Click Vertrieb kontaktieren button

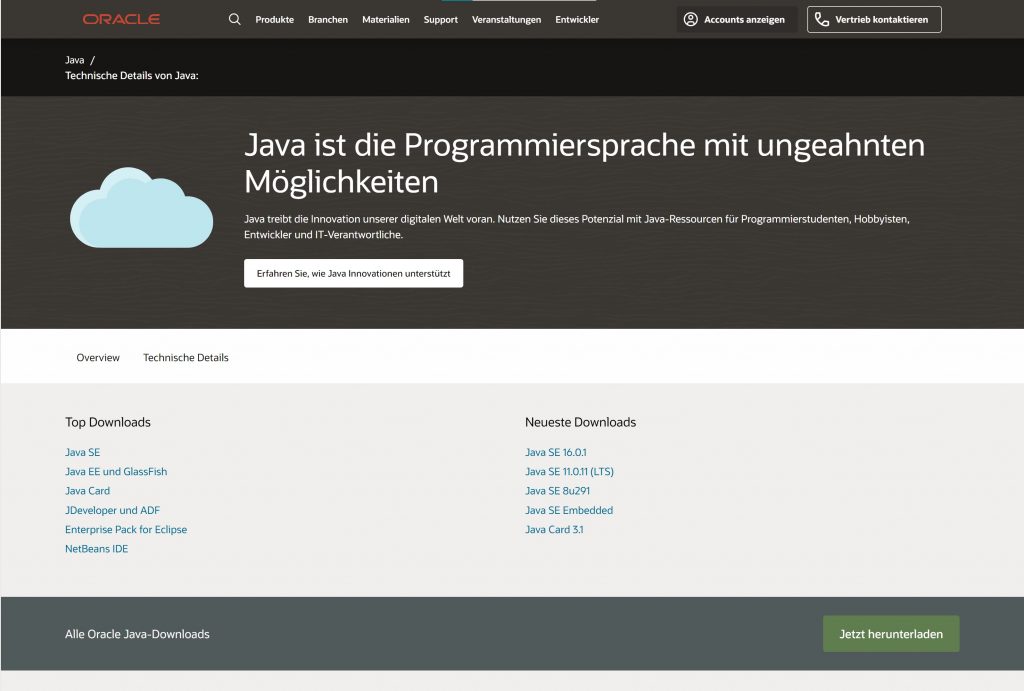coord(874,20)
